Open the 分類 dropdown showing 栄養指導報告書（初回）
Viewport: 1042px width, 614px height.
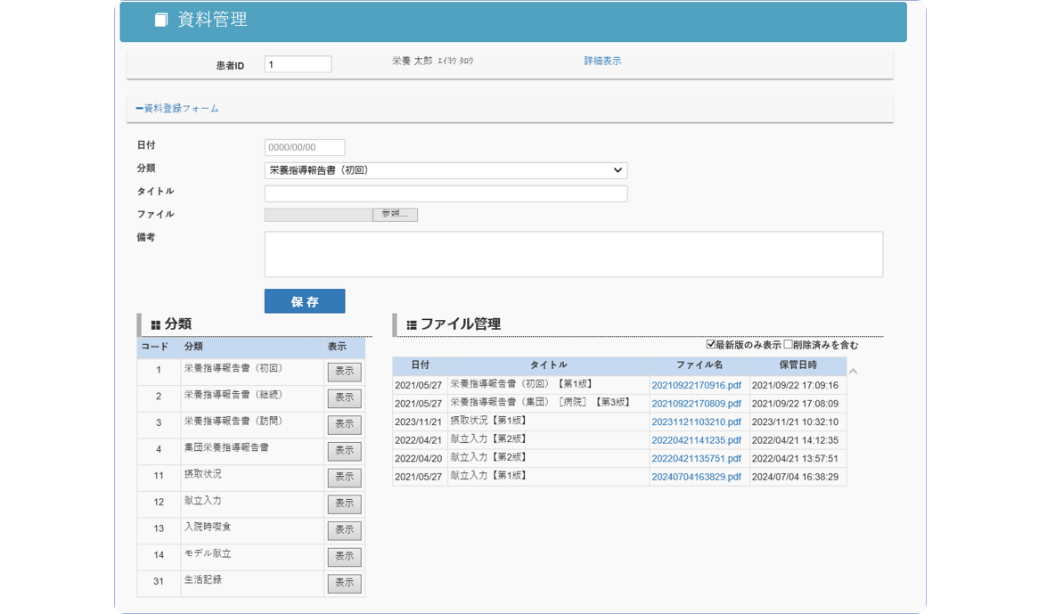[x=445, y=170]
